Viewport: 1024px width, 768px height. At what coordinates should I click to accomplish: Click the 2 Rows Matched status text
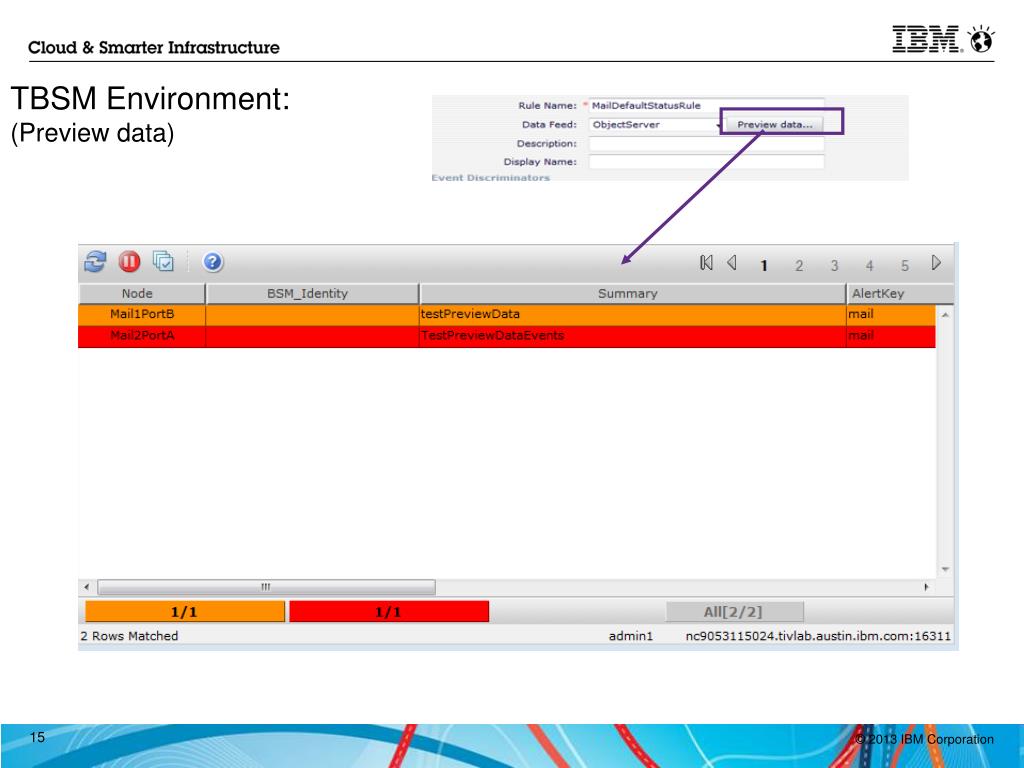pos(129,636)
